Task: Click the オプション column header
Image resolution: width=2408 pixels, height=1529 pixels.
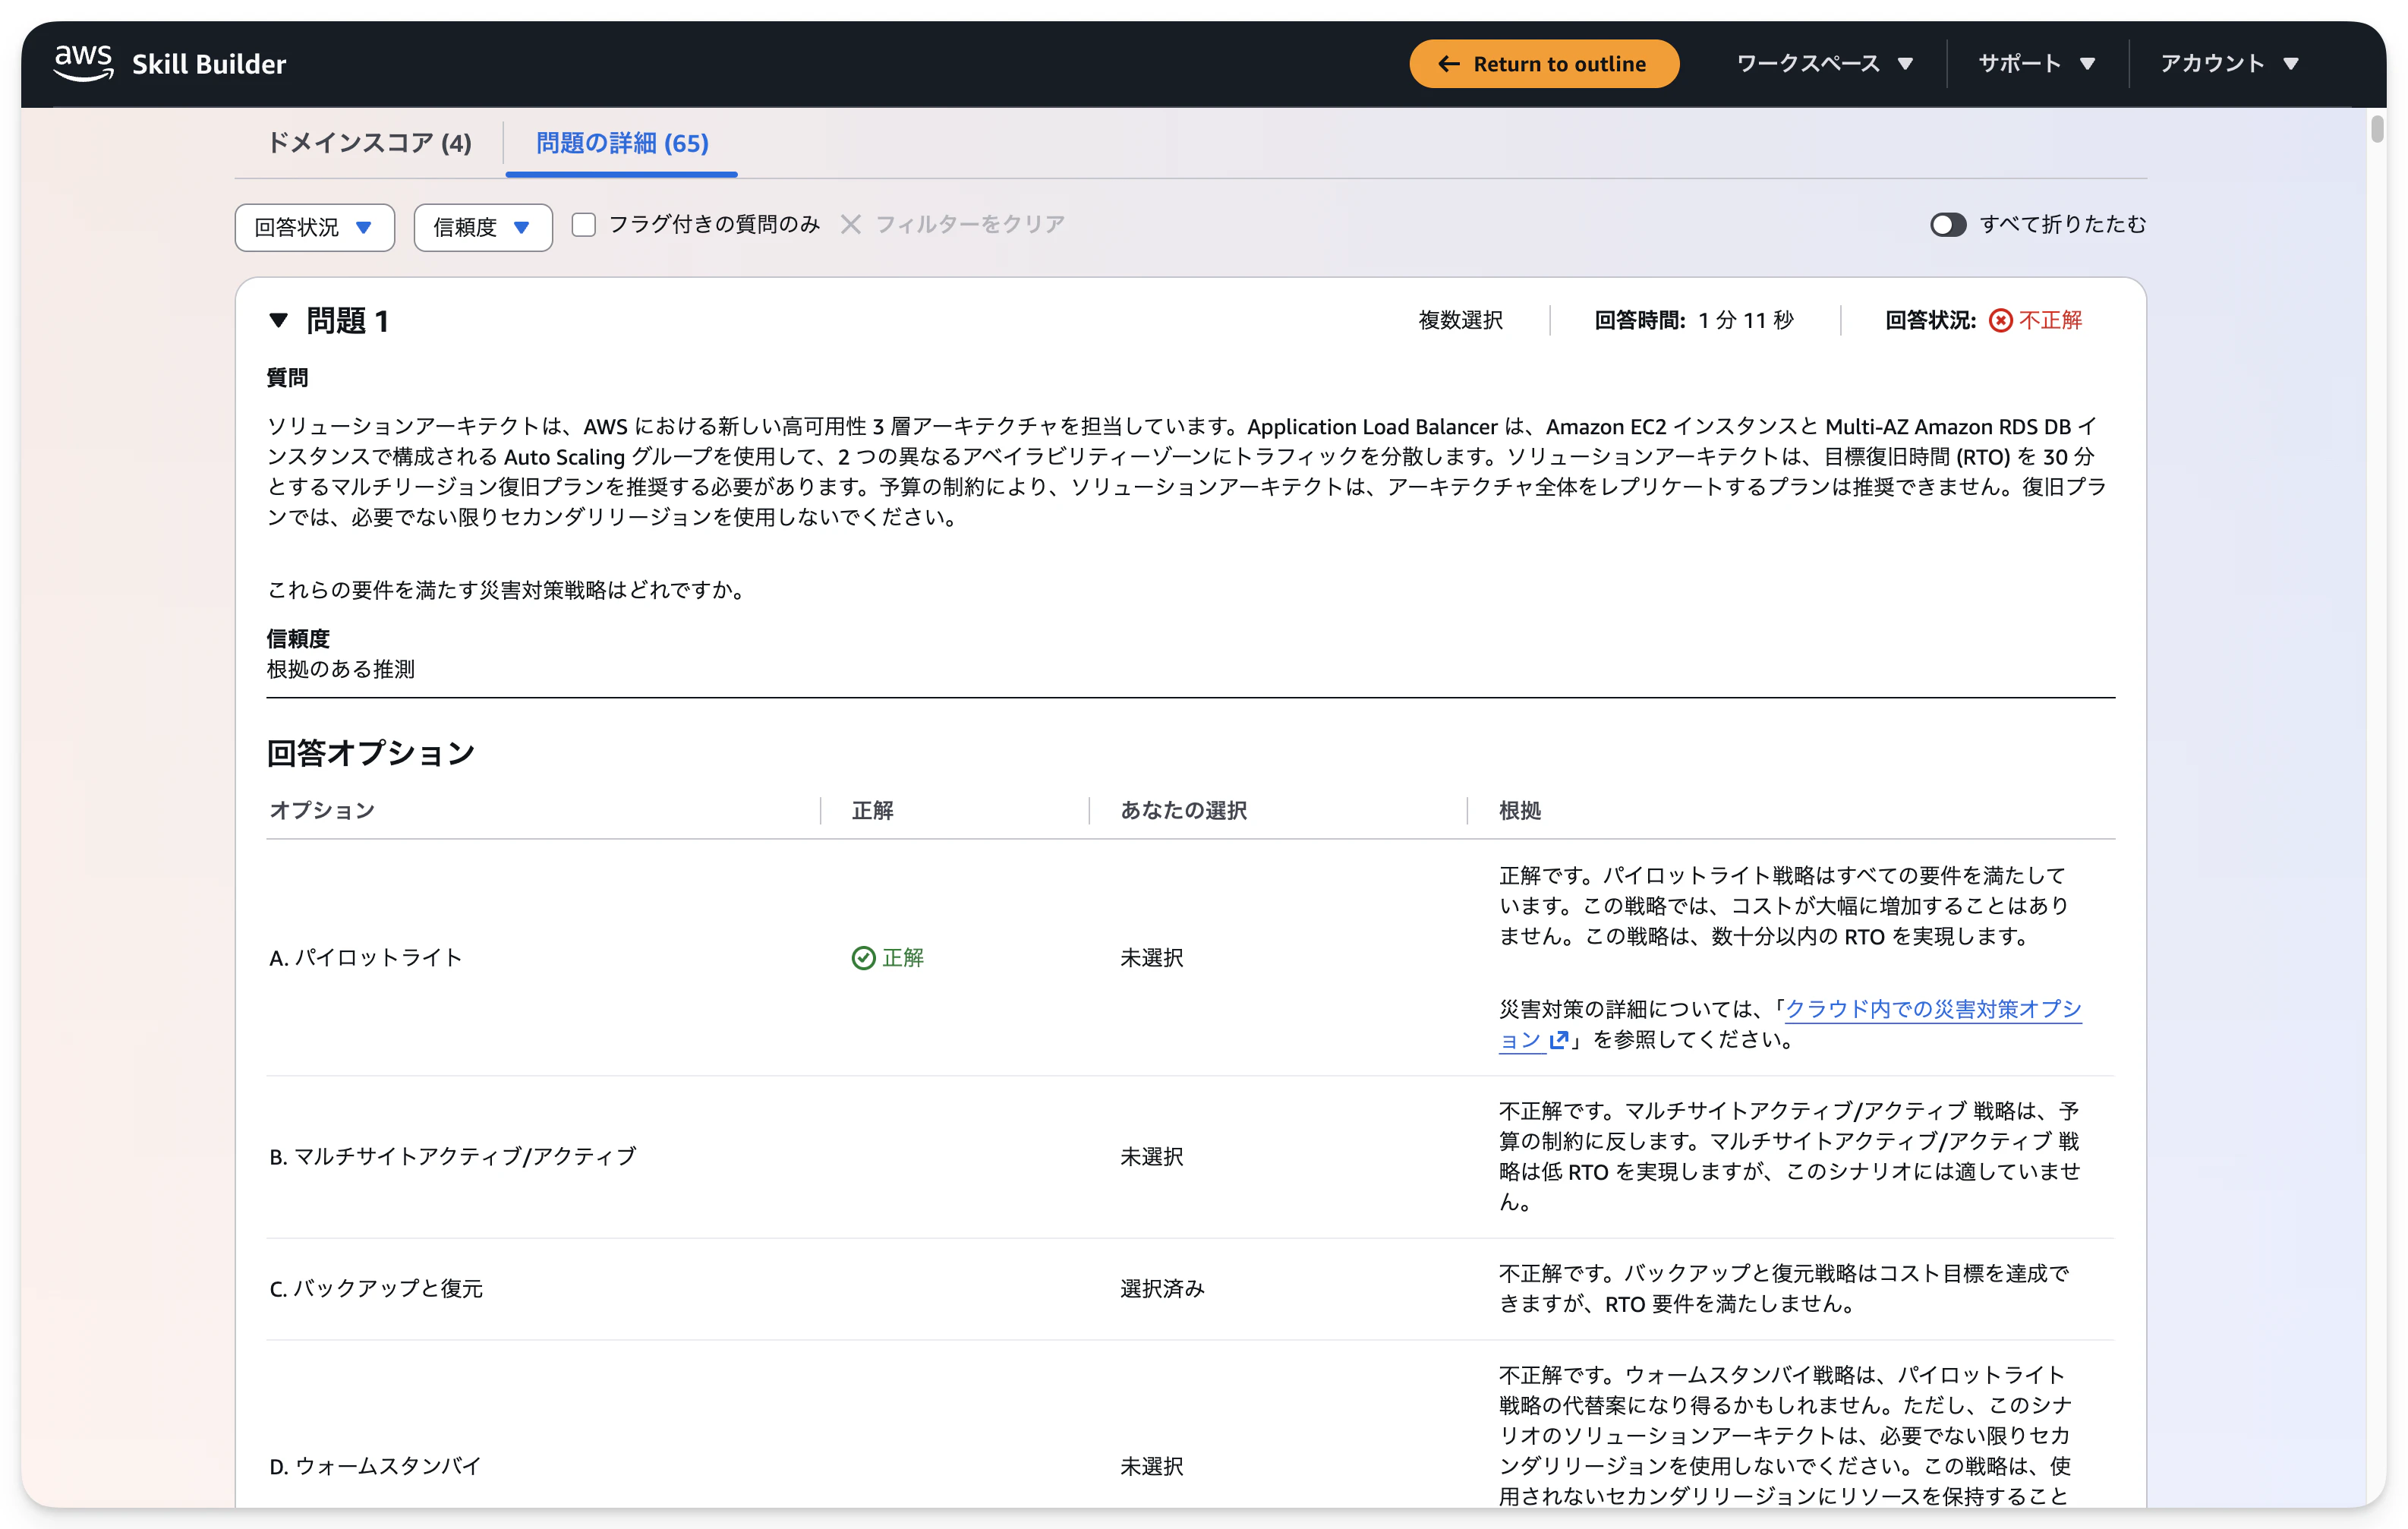Action: pyautogui.click(x=322, y=810)
